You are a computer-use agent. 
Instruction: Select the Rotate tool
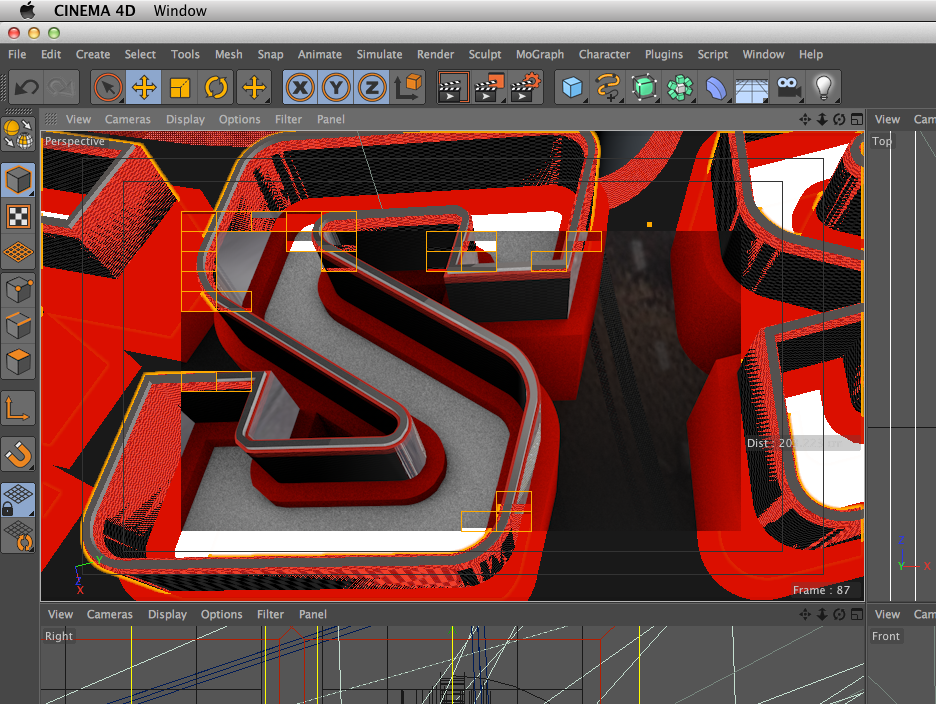216,88
